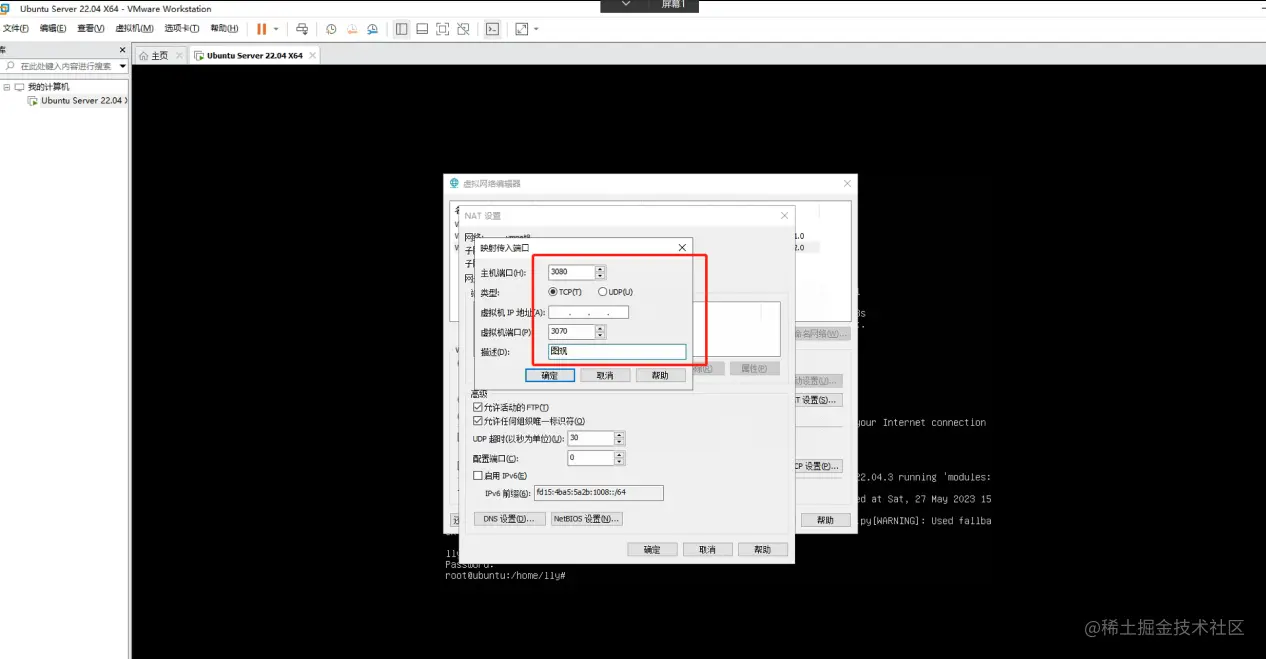1266x659 pixels.
Task: Decrease the 主机端口 value with down arrow
Action: coord(600,276)
